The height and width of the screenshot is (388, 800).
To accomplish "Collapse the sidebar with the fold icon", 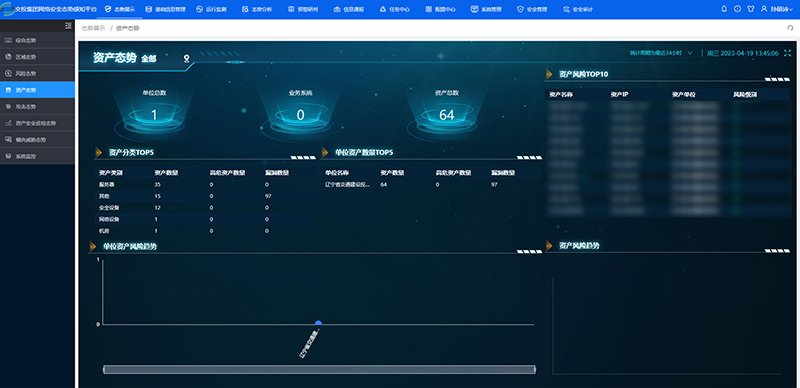I will (x=68, y=26).
